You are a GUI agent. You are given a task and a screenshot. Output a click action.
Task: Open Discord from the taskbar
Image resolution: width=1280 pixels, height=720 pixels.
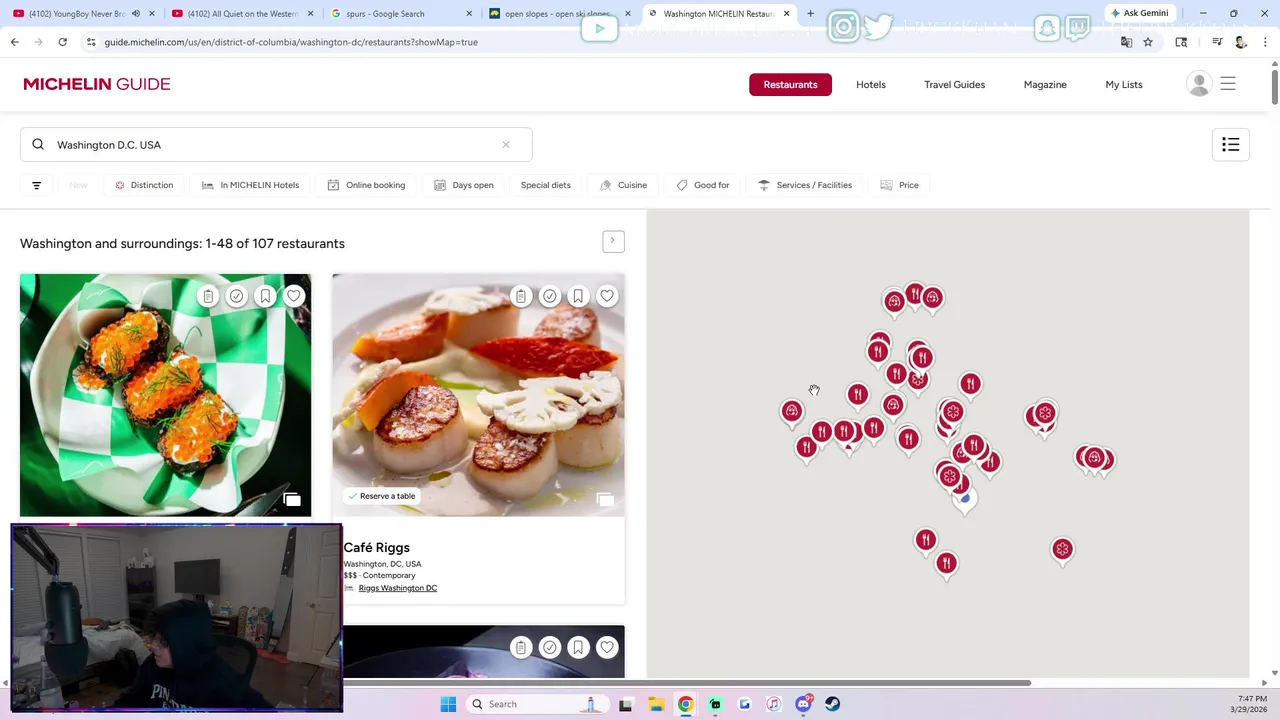[x=803, y=704]
